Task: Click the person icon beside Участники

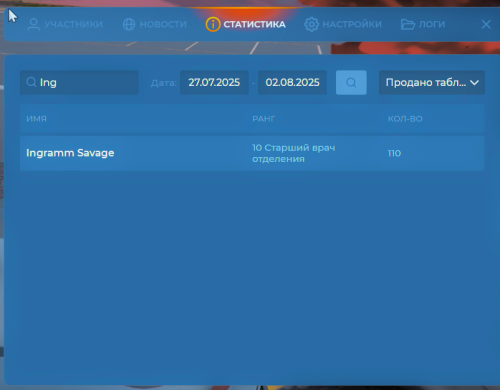Action: point(34,24)
